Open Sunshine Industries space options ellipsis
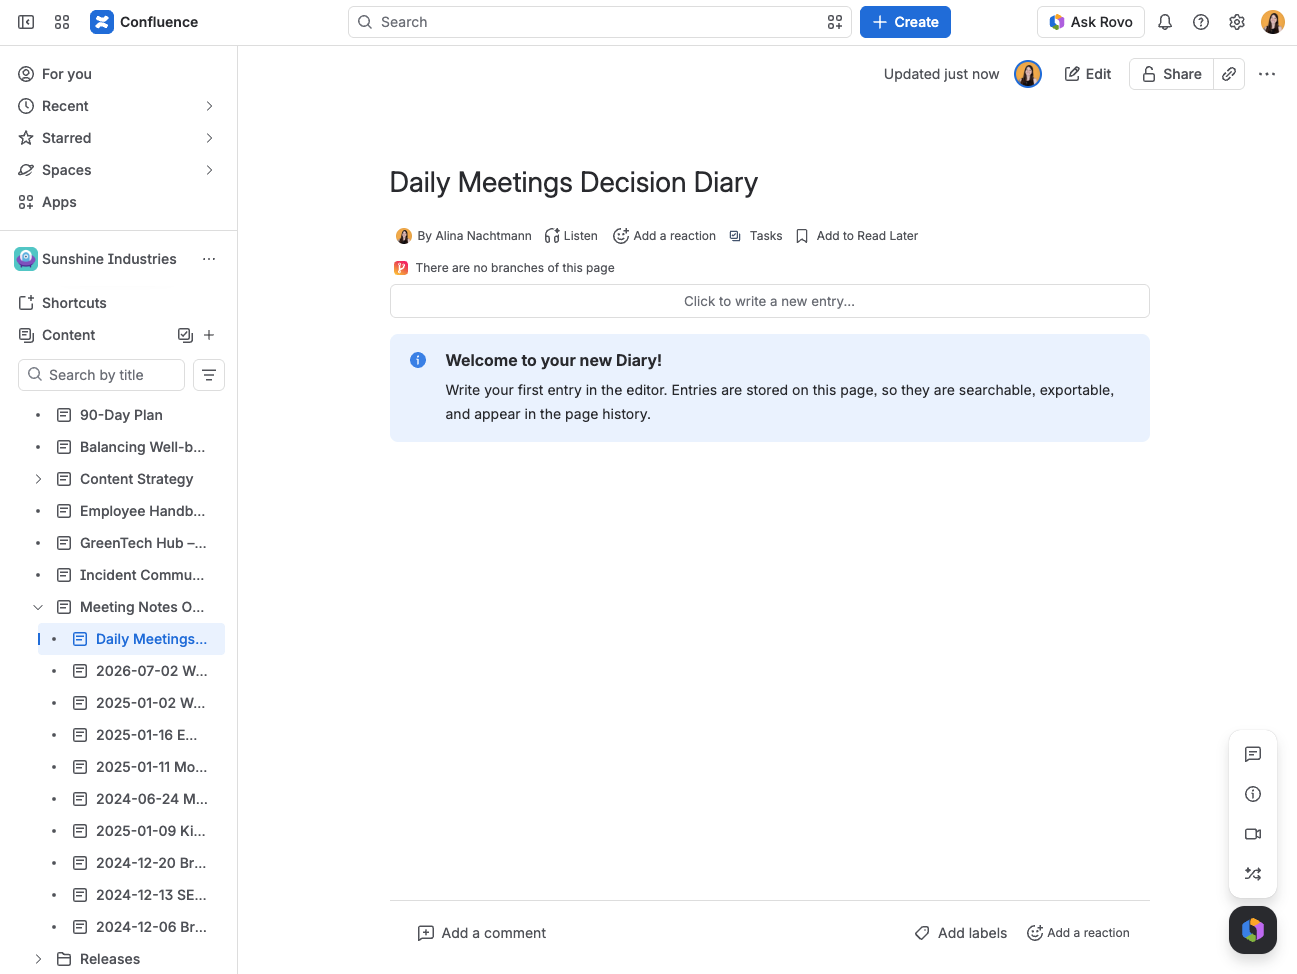Image resolution: width=1297 pixels, height=974 pixels. click(209, 259)
